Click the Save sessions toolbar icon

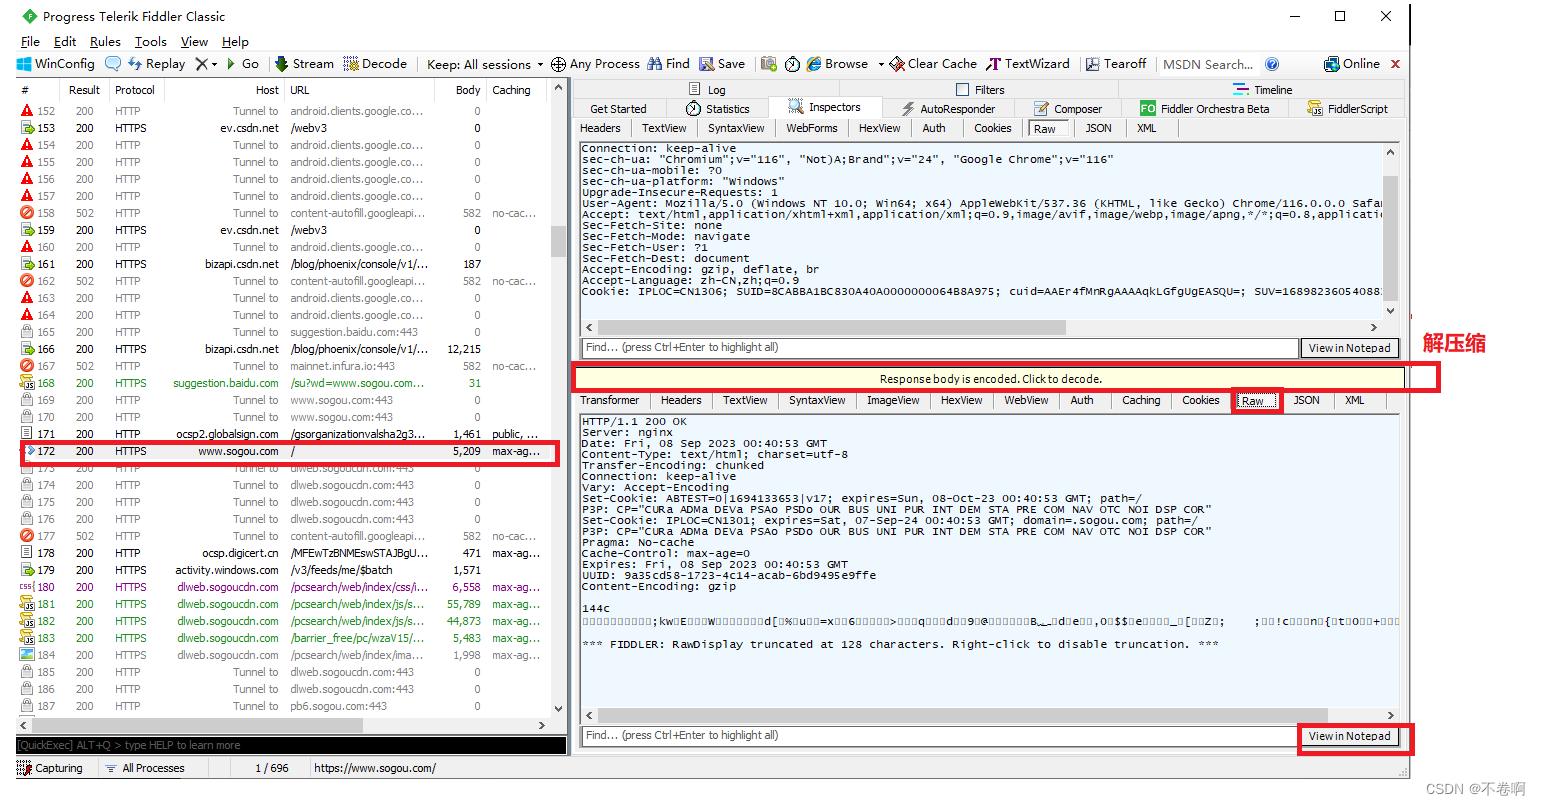722,64
